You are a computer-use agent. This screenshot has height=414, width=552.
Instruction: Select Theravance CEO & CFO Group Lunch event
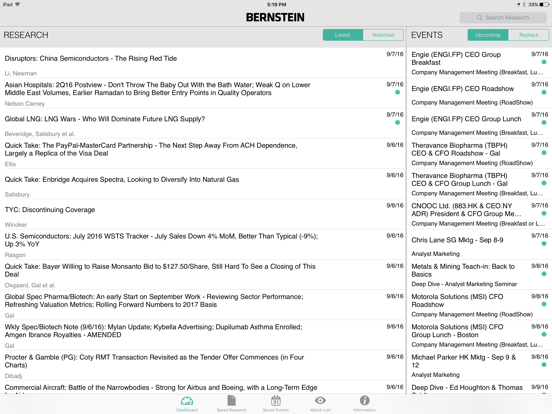(x=479, y=184)
